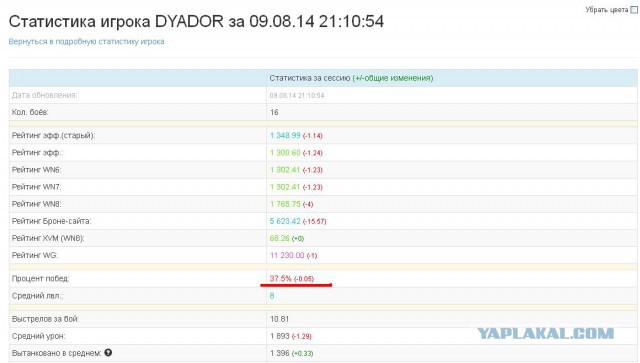Select 'Вытанковано в среднем' label
The image size is (640, 363).
[56, 354]
